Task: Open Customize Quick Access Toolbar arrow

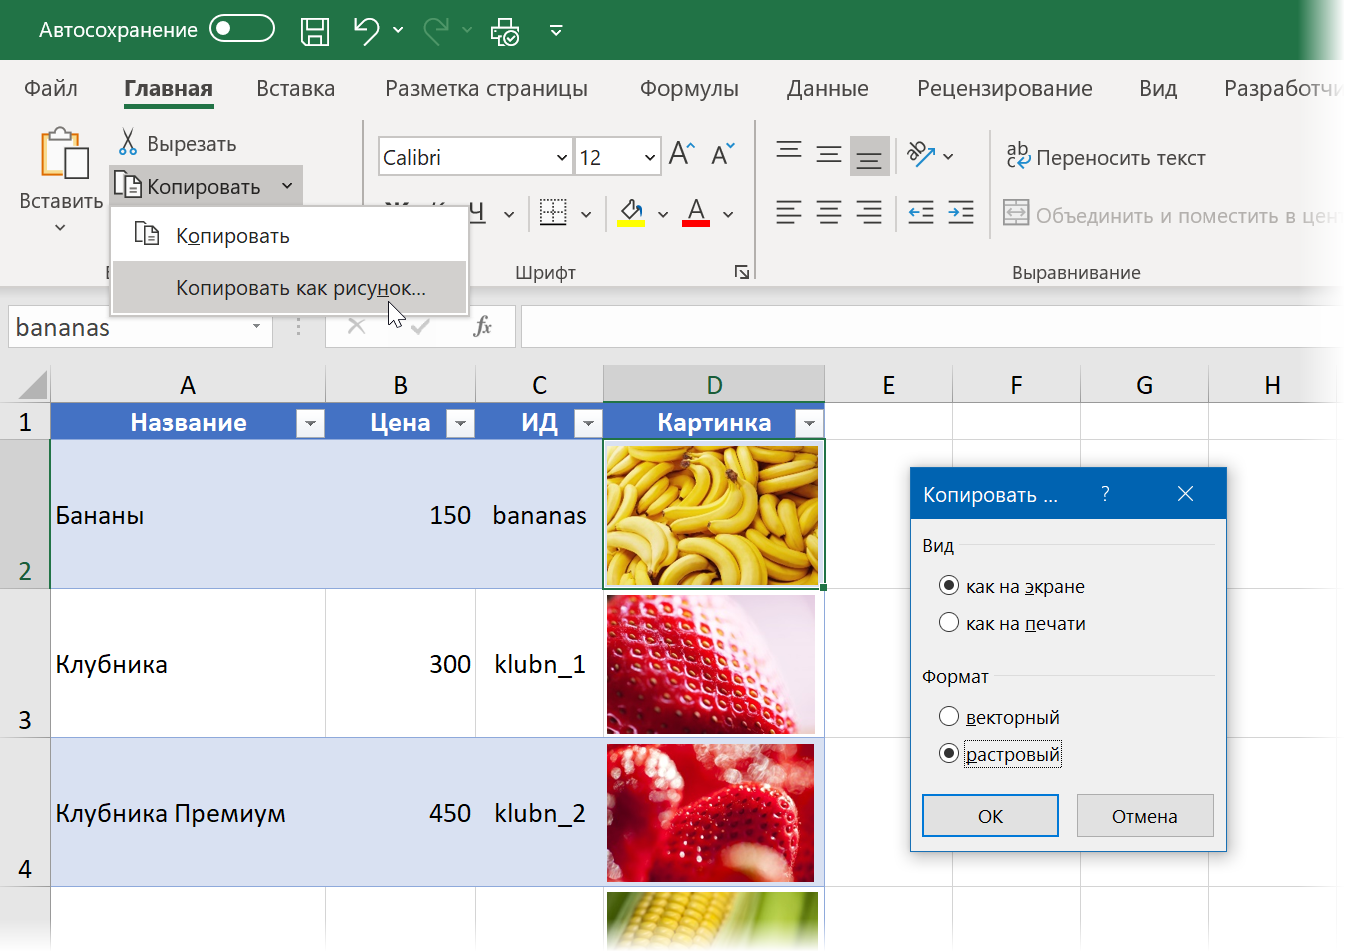Action: [556, 31]
